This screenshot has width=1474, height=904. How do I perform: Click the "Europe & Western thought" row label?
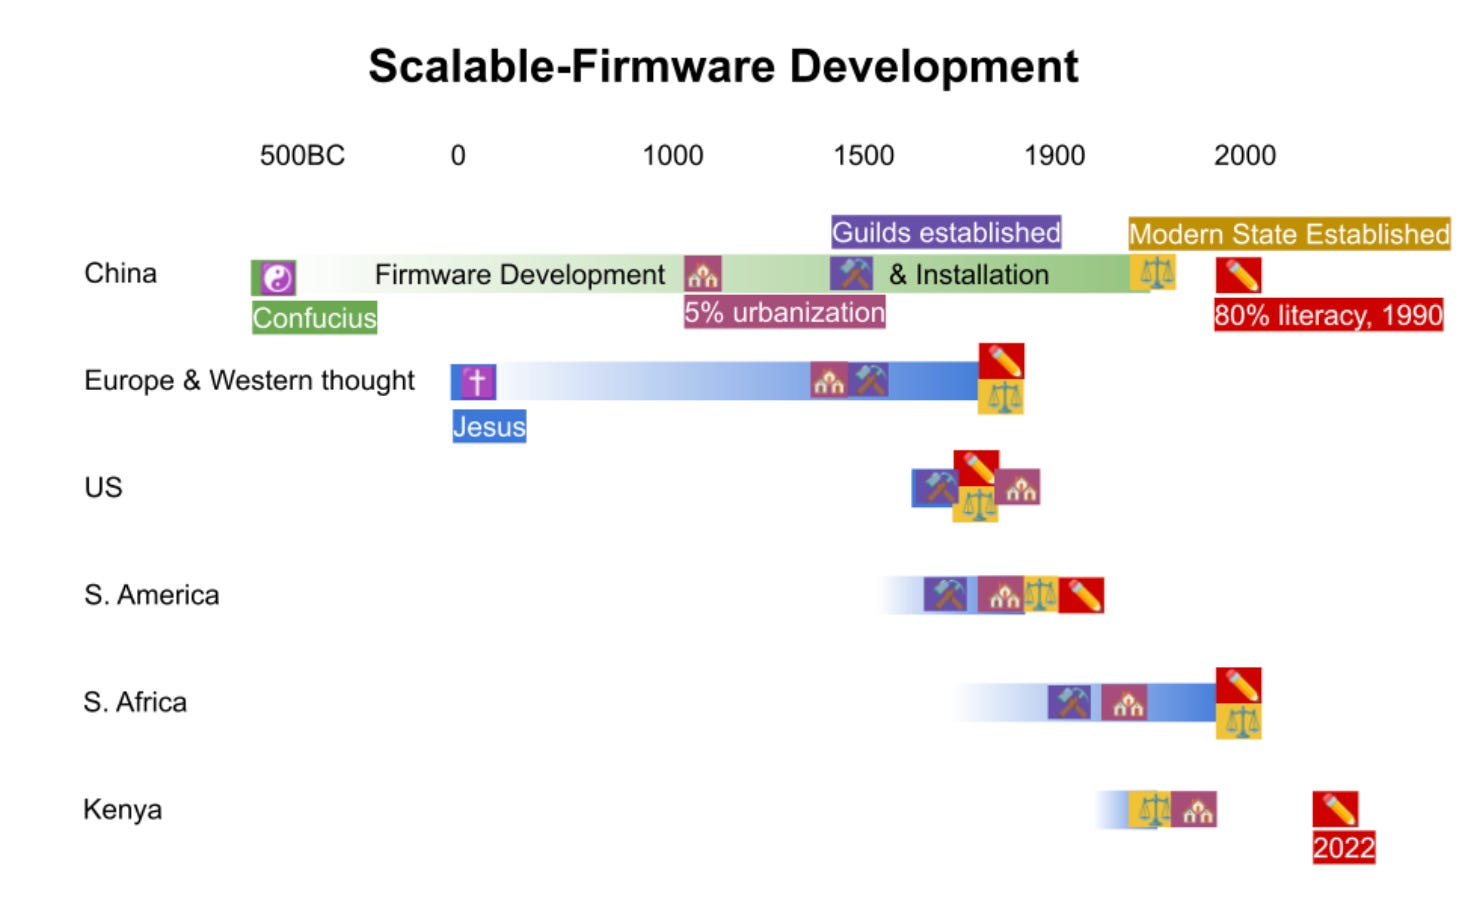pyautogui.click(x=249, y=380)
